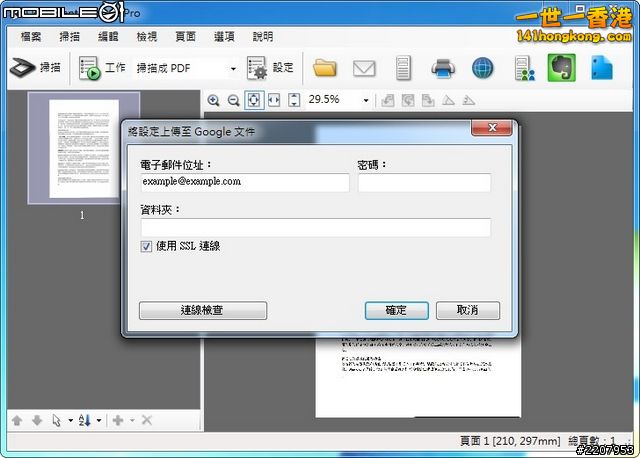Click the send by email envelope icon
The height and width of the screenshot is (458, 640).
coord(364,68)
